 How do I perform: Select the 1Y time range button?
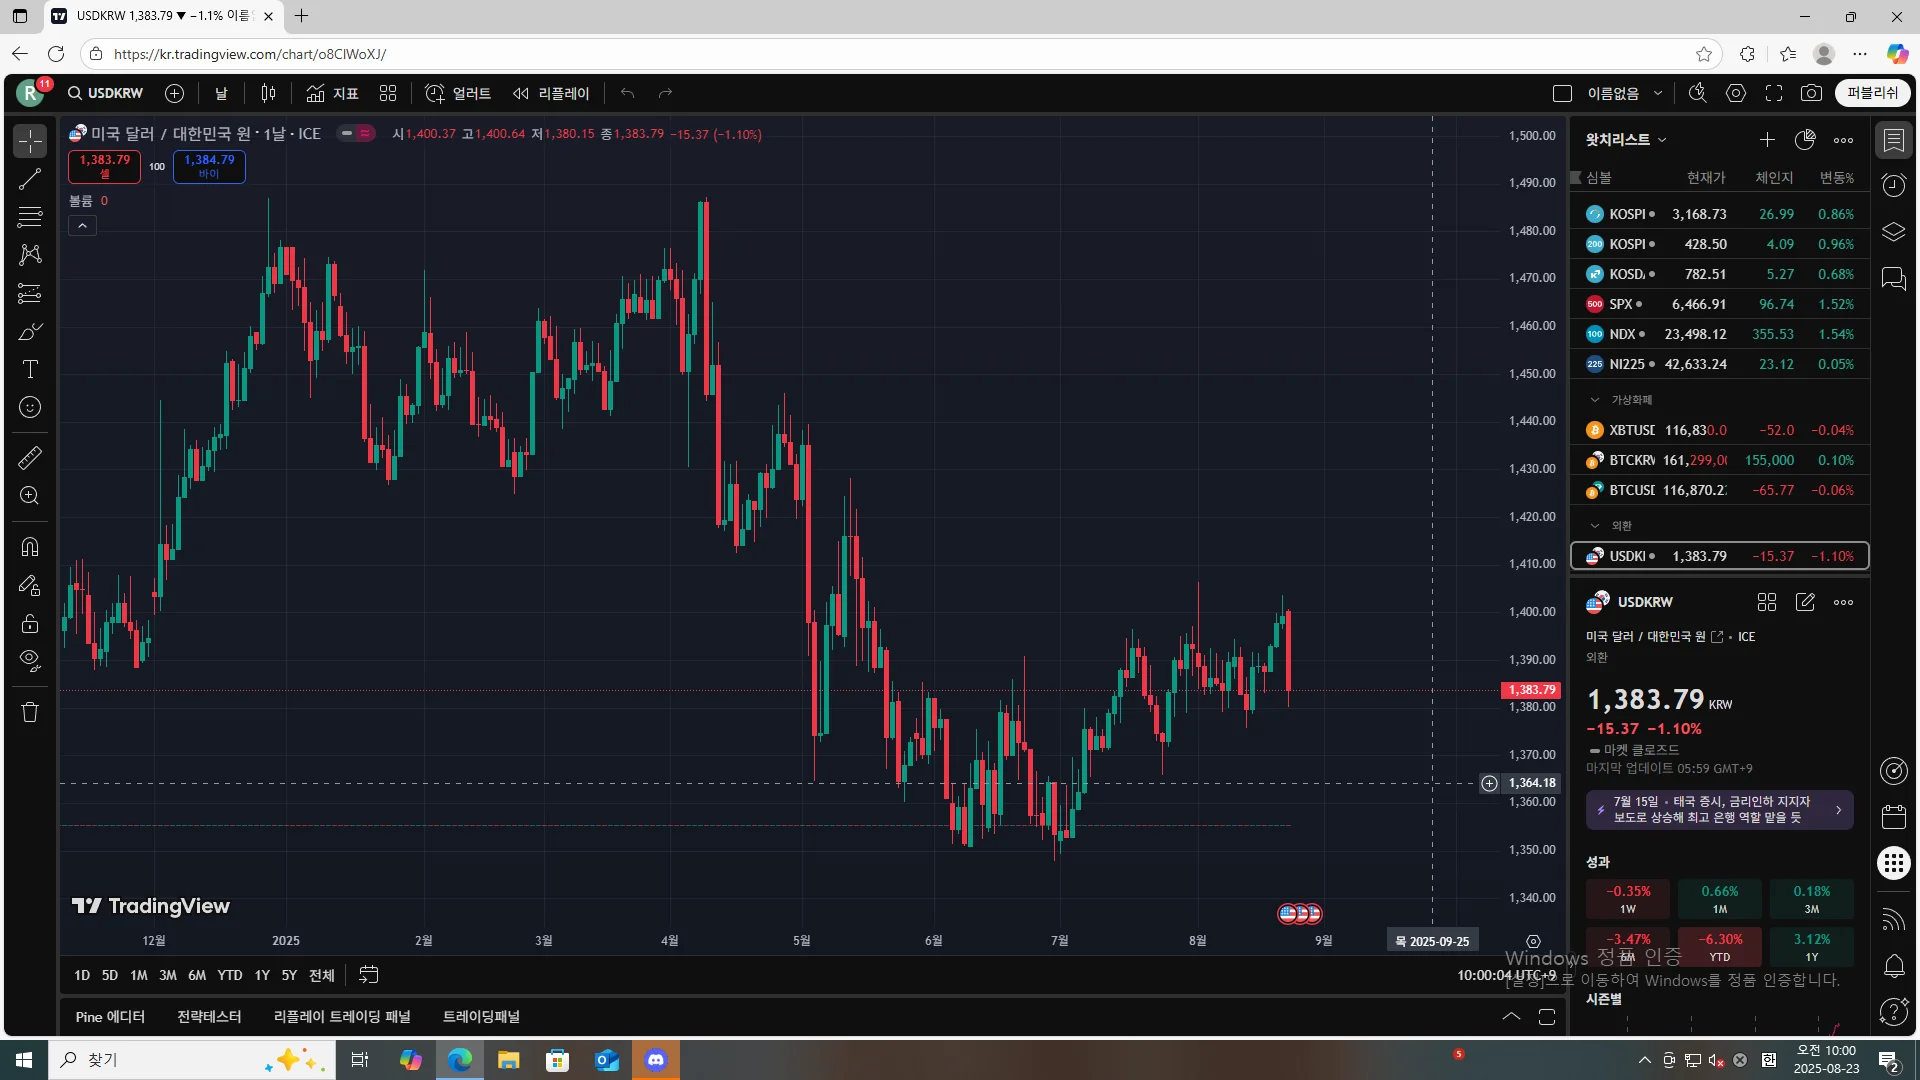click(x=262, y=975)
